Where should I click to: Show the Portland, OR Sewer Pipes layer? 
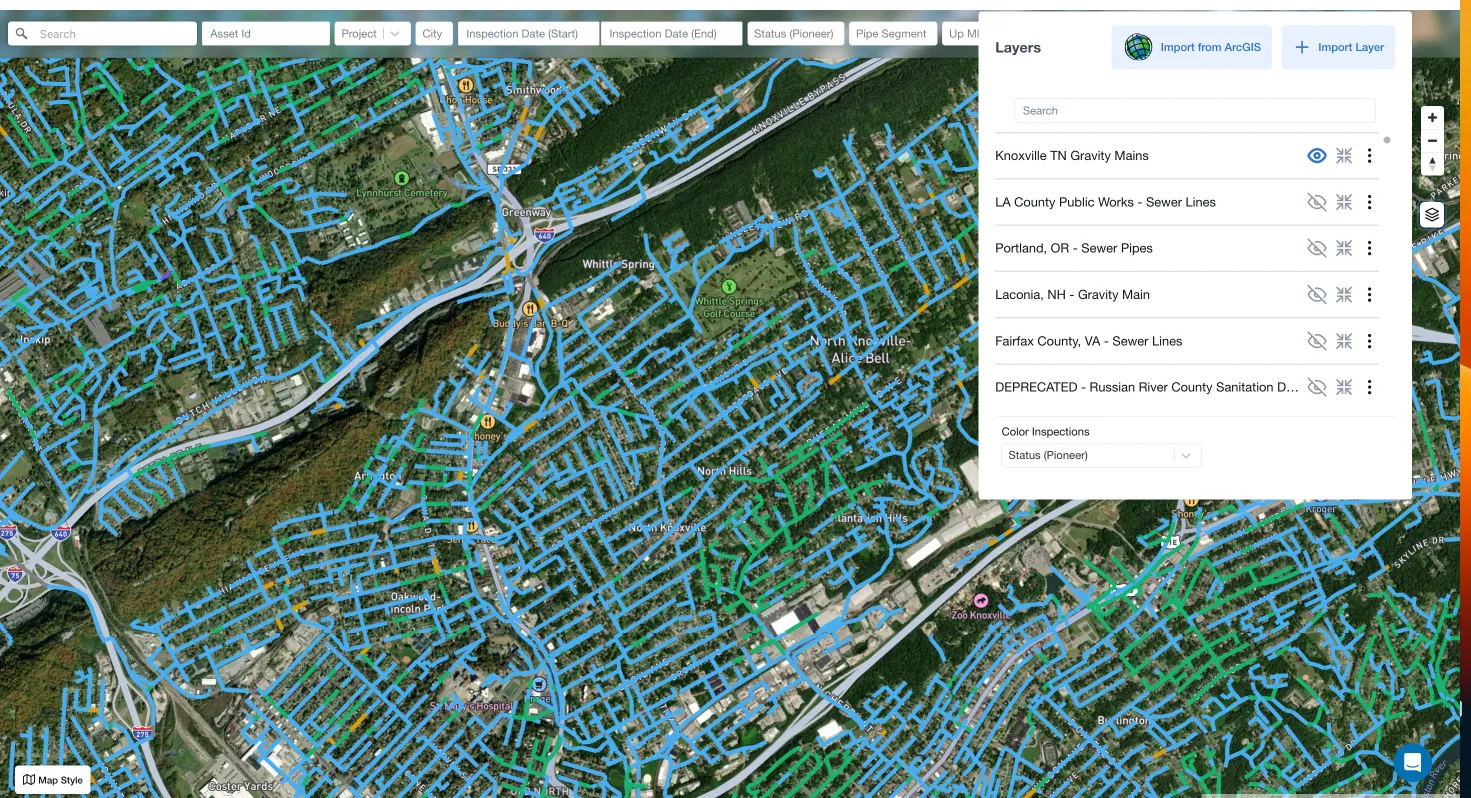point(1317,248)
